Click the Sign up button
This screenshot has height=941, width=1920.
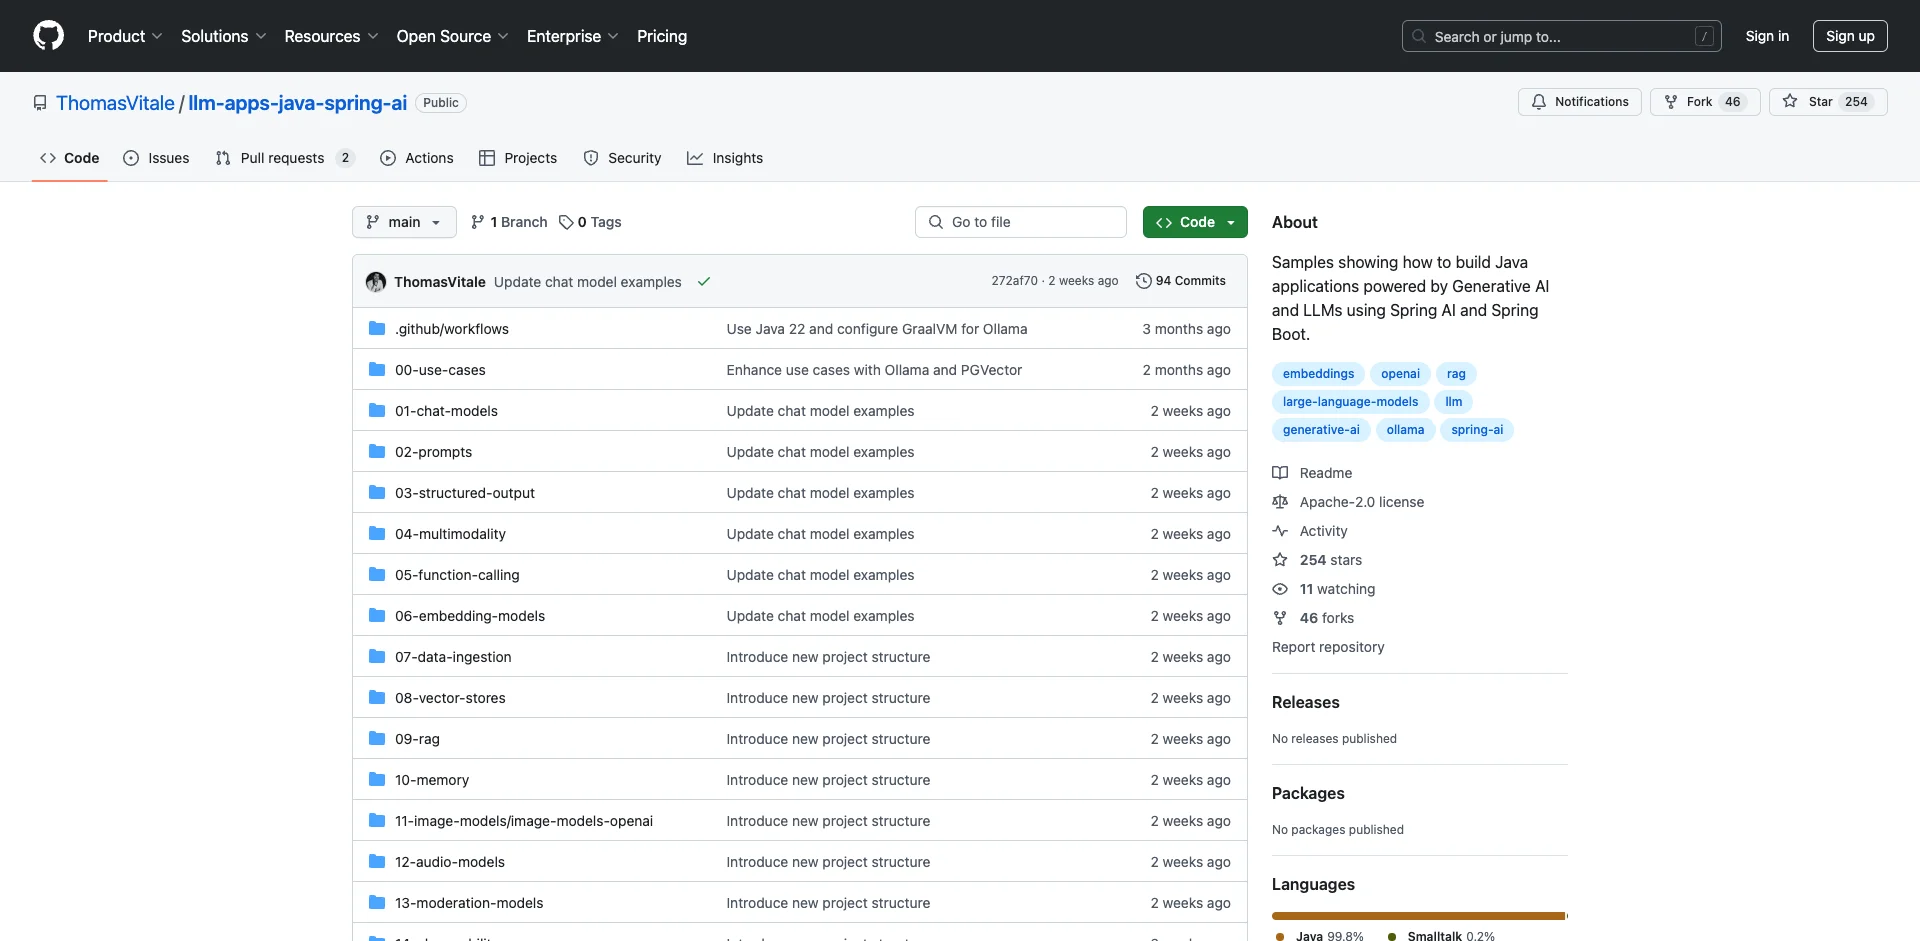1850,36
